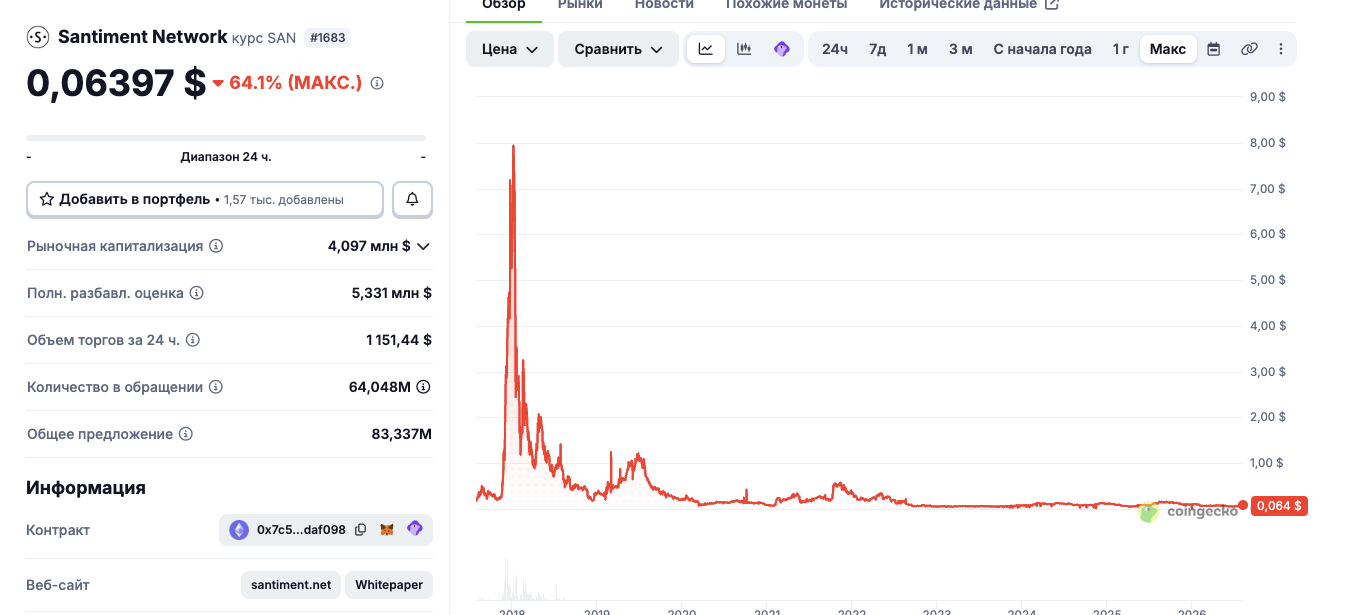Select the Макс time range
Image resolution: width=1362 pixels, height=615 pixels.
coord(1168,49)
